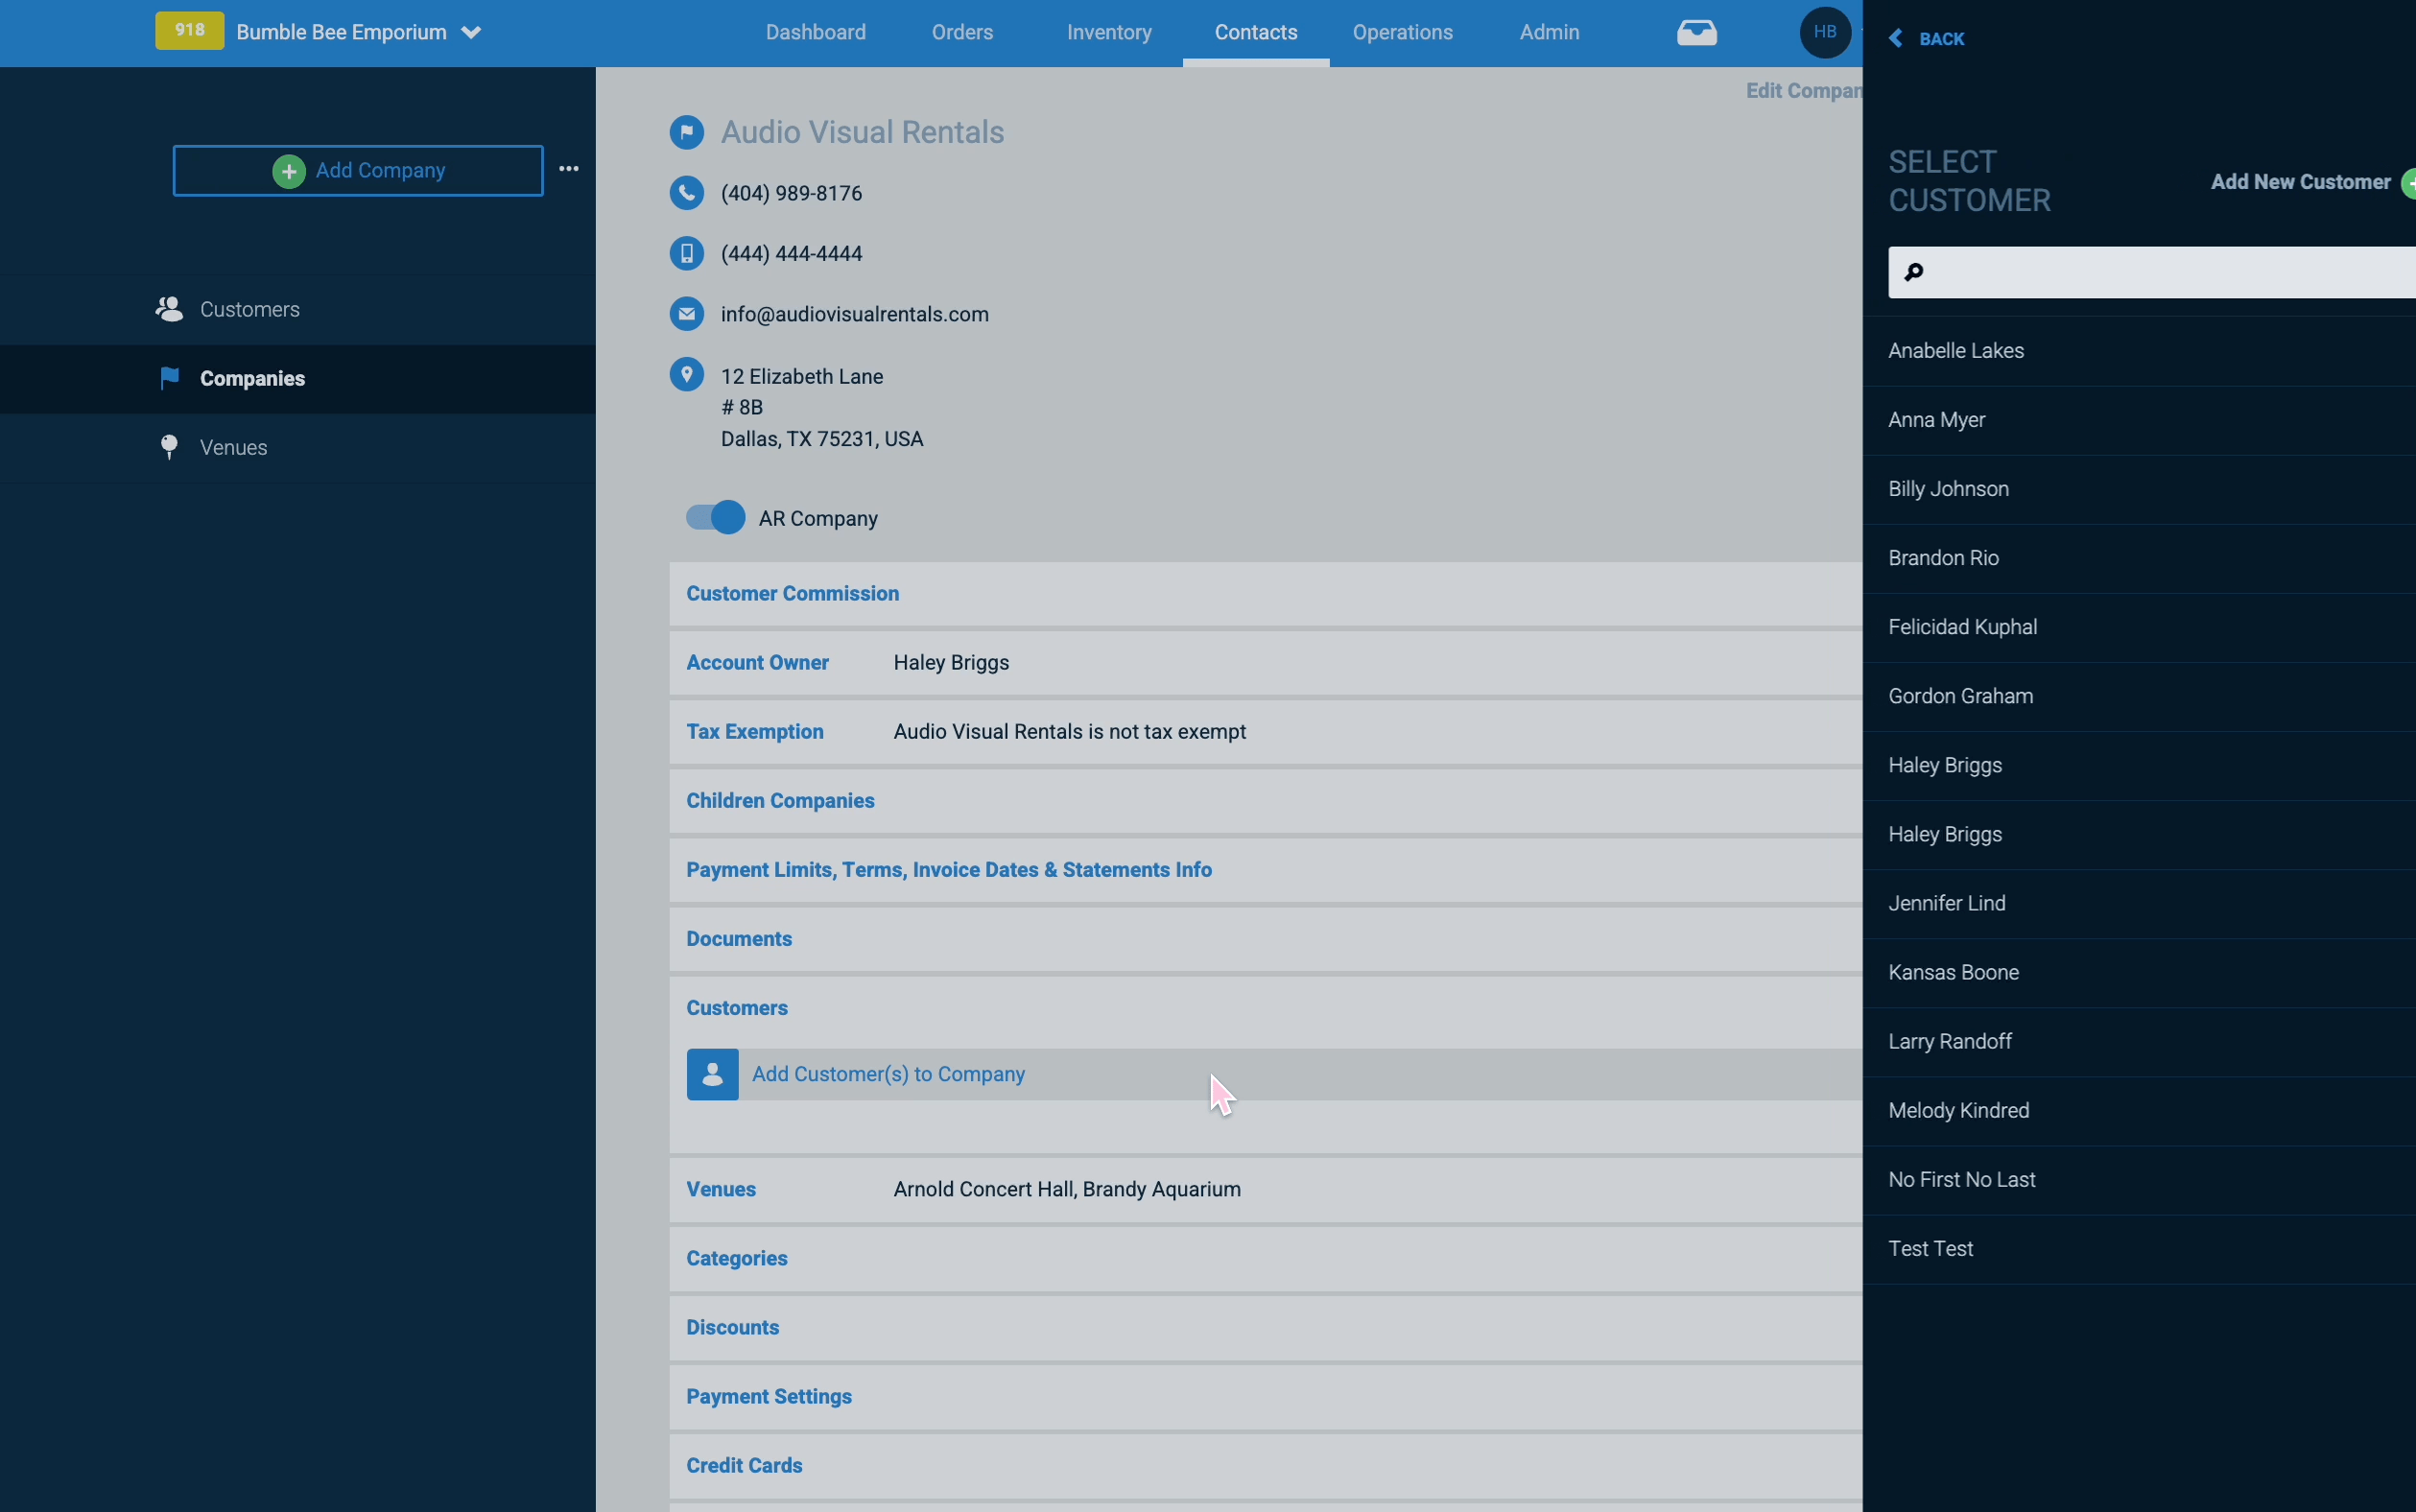The image size is (2416, 1512).
Task: Expand the Customer Commission section
Action: 1265,594
